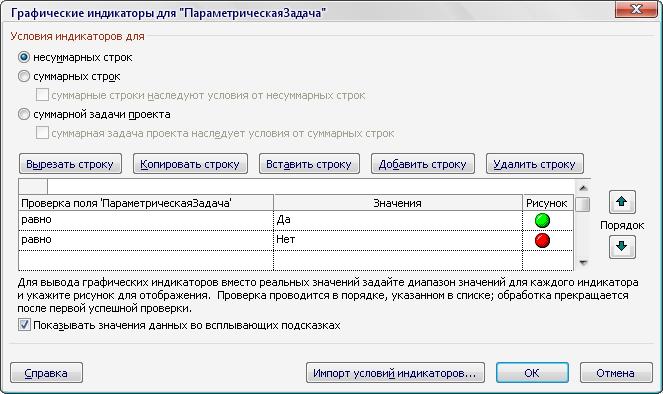Click the table scrollbar up arrow
This screenshot has width=663, height=394.
[x=583, y=188]
